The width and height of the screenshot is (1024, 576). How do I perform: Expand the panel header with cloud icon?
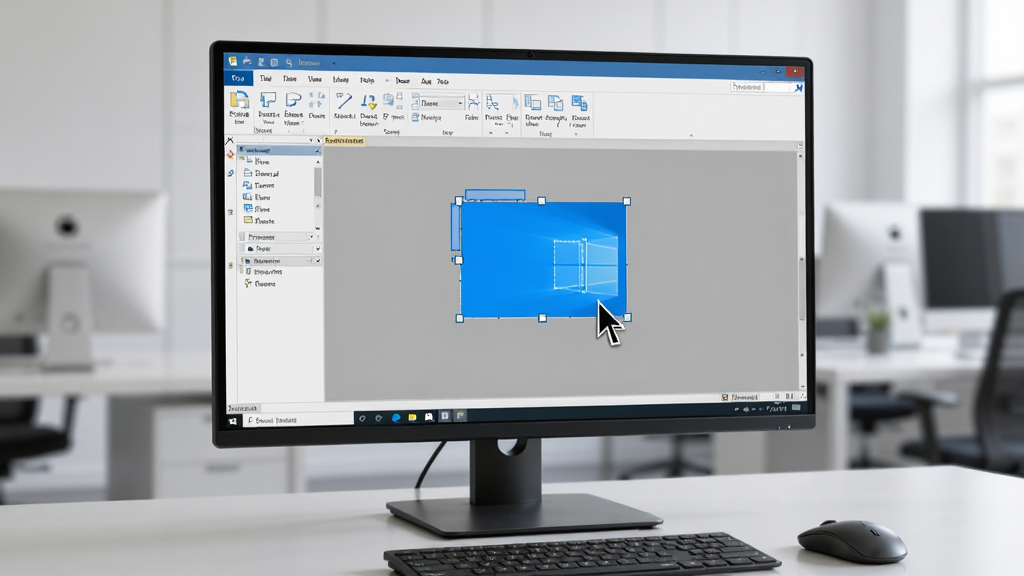coord(280,249)
